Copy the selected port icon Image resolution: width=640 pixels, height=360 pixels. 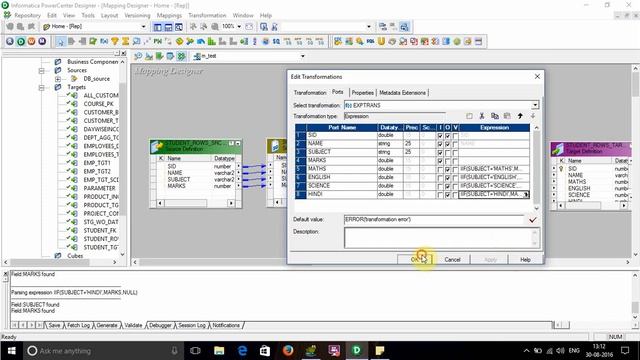coord(495,116)
